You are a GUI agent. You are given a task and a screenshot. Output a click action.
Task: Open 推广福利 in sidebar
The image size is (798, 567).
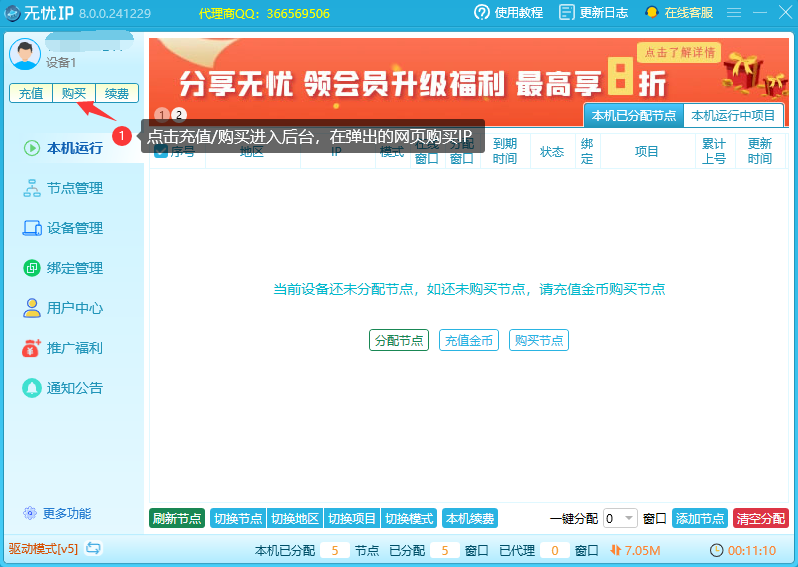[75, 348]
